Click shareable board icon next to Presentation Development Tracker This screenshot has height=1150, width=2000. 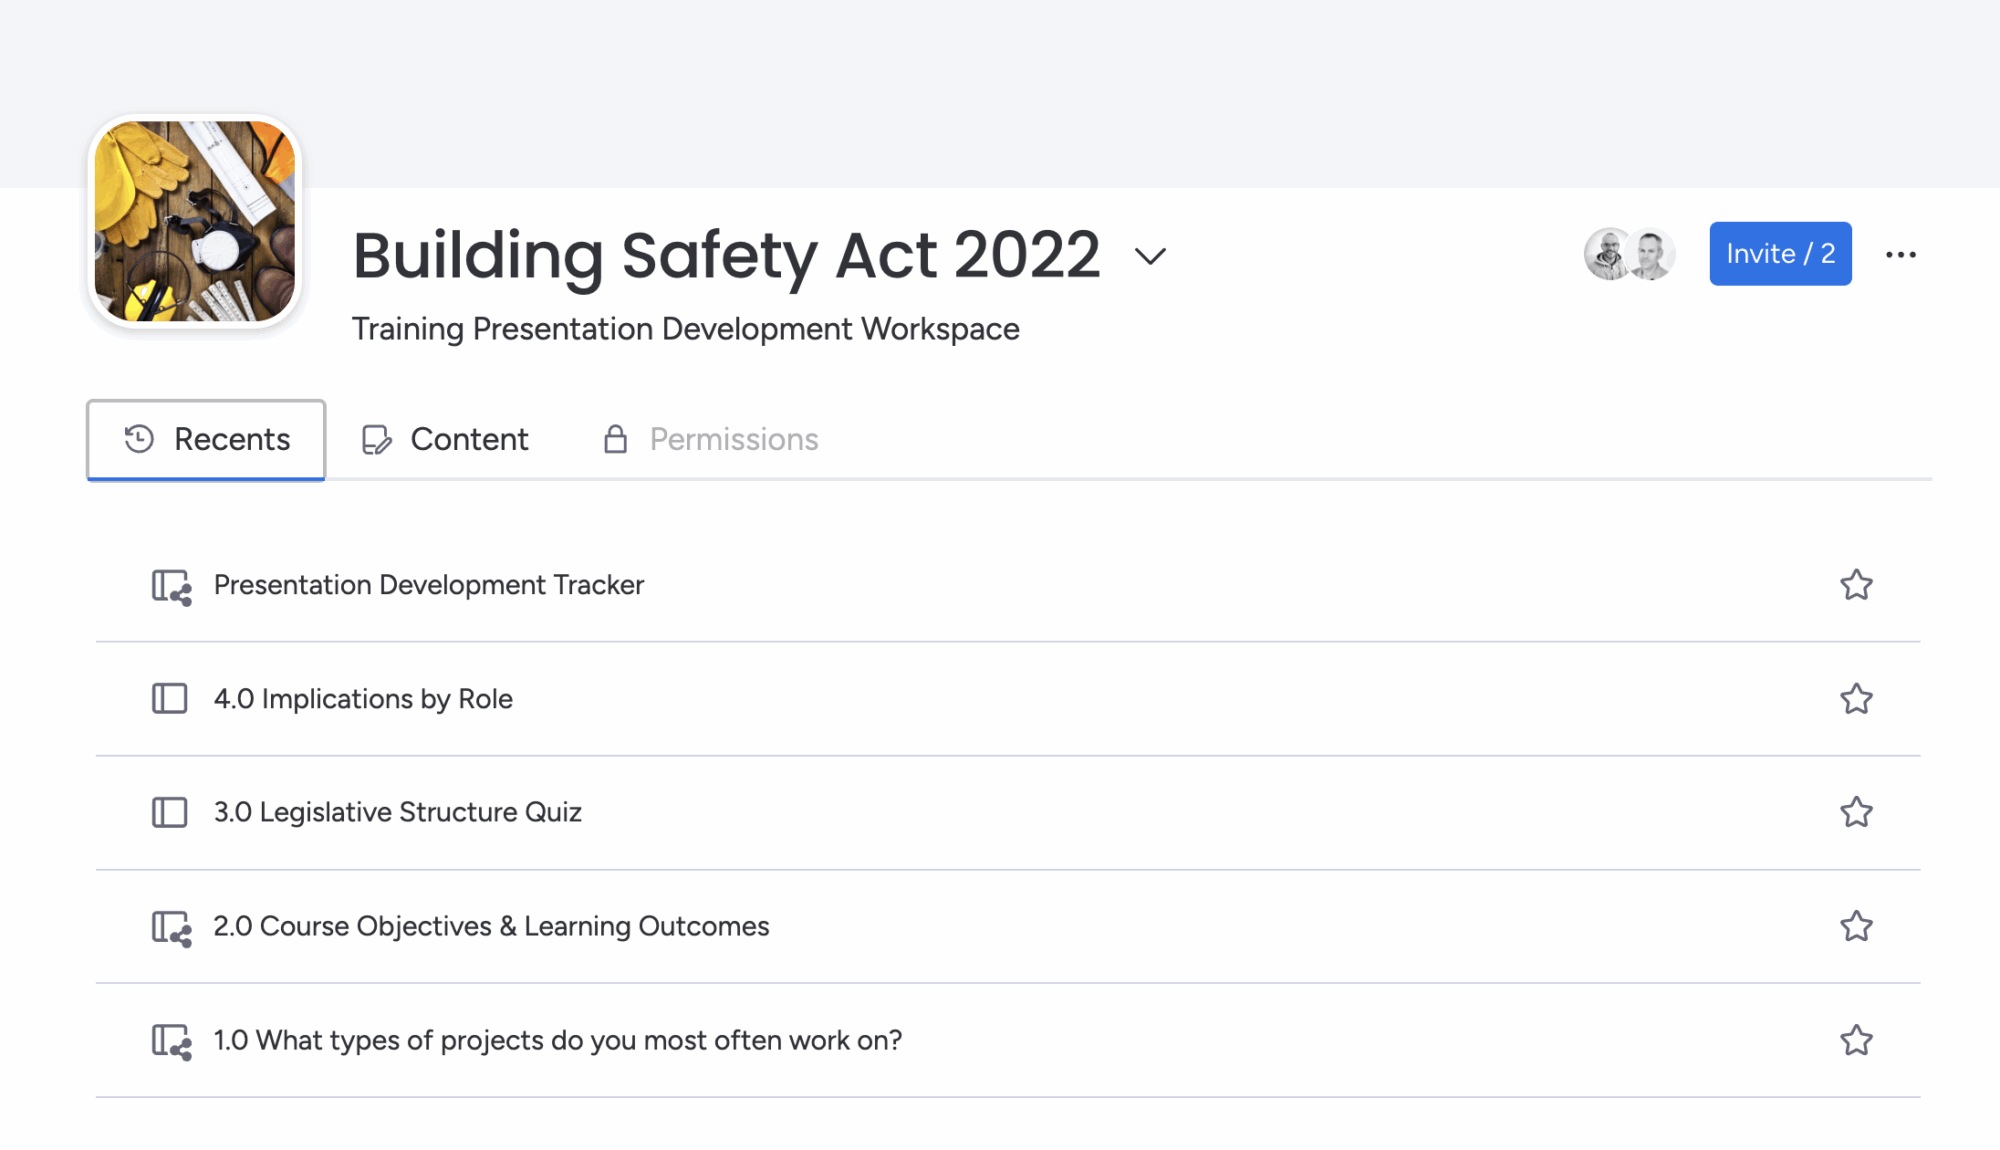point(171,586)
